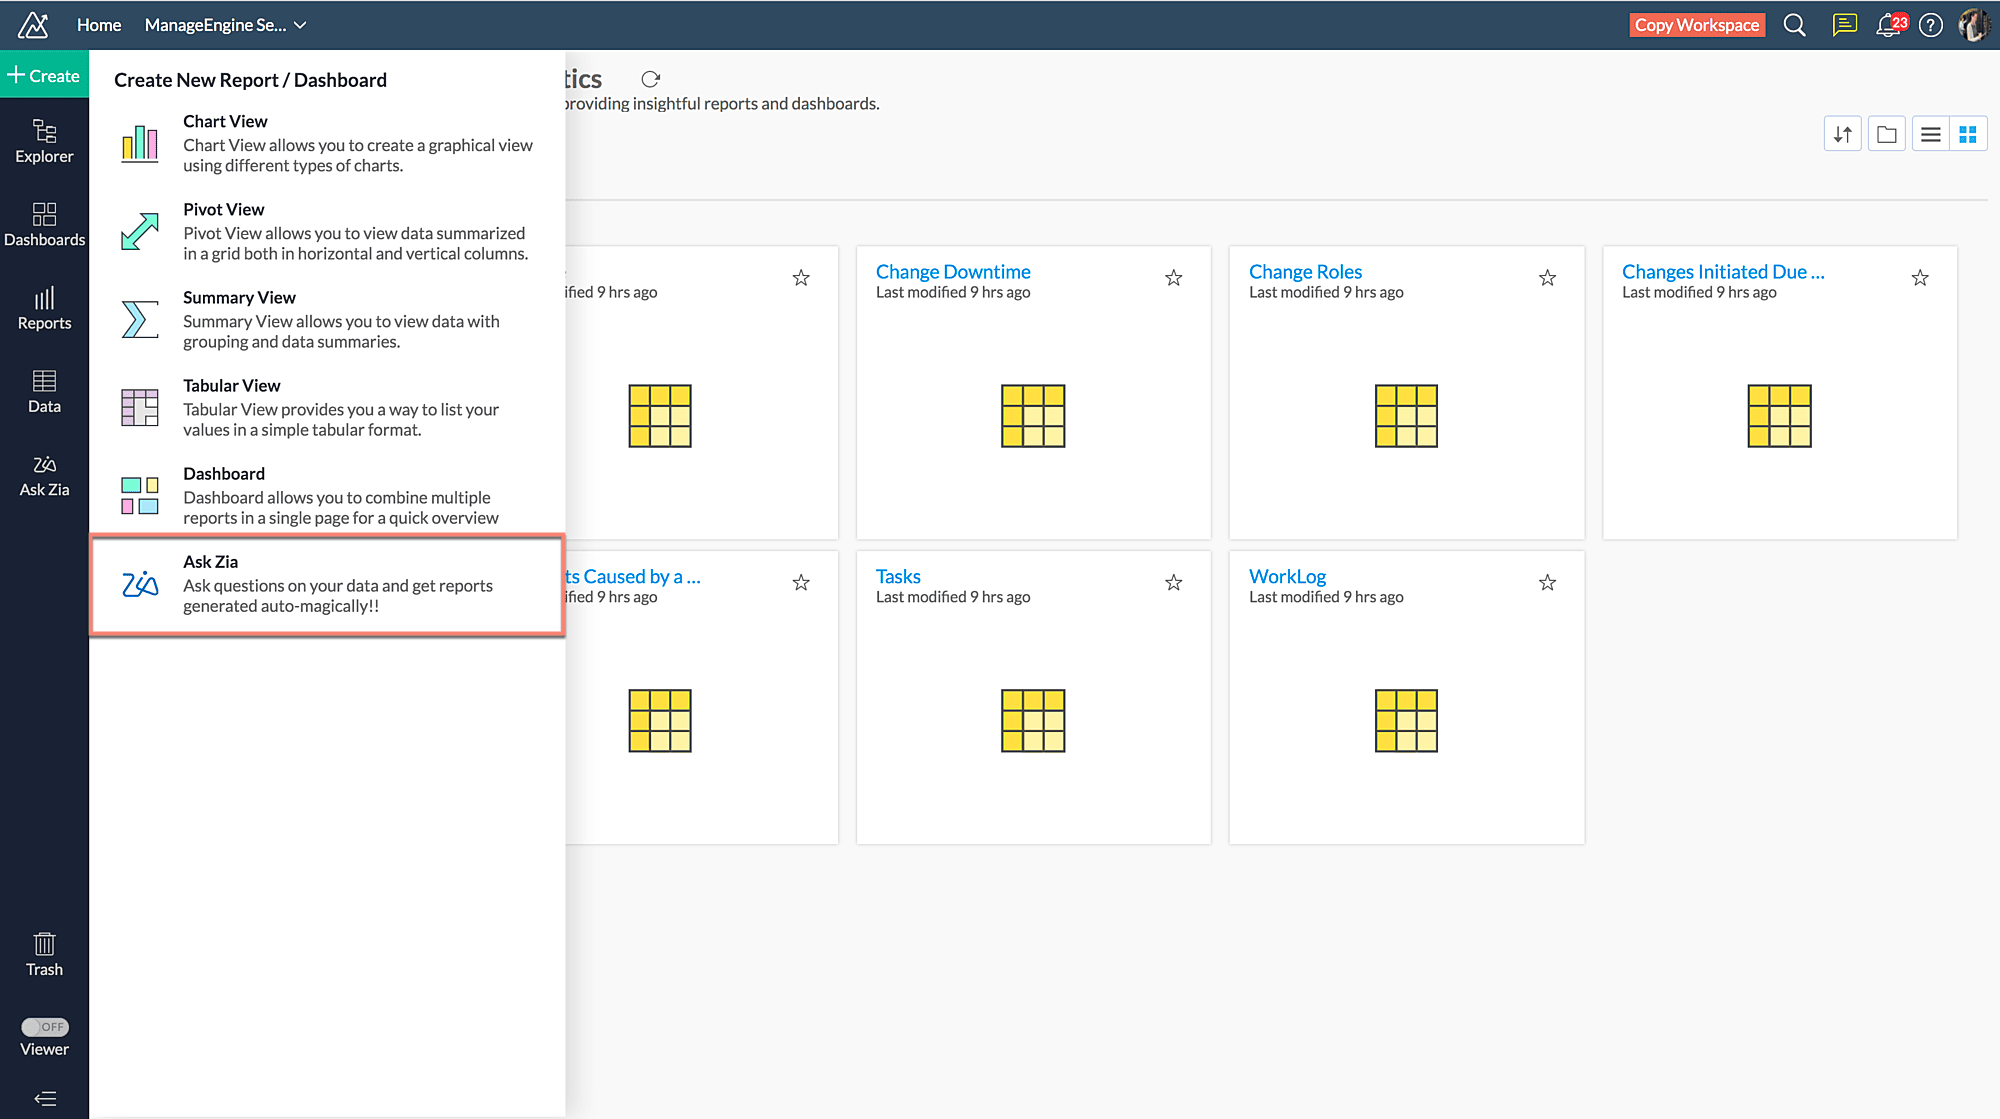Viewport: 2000px width, 1119px height.
Task: Click the refresh icon beside title
Action: (650, 79)
